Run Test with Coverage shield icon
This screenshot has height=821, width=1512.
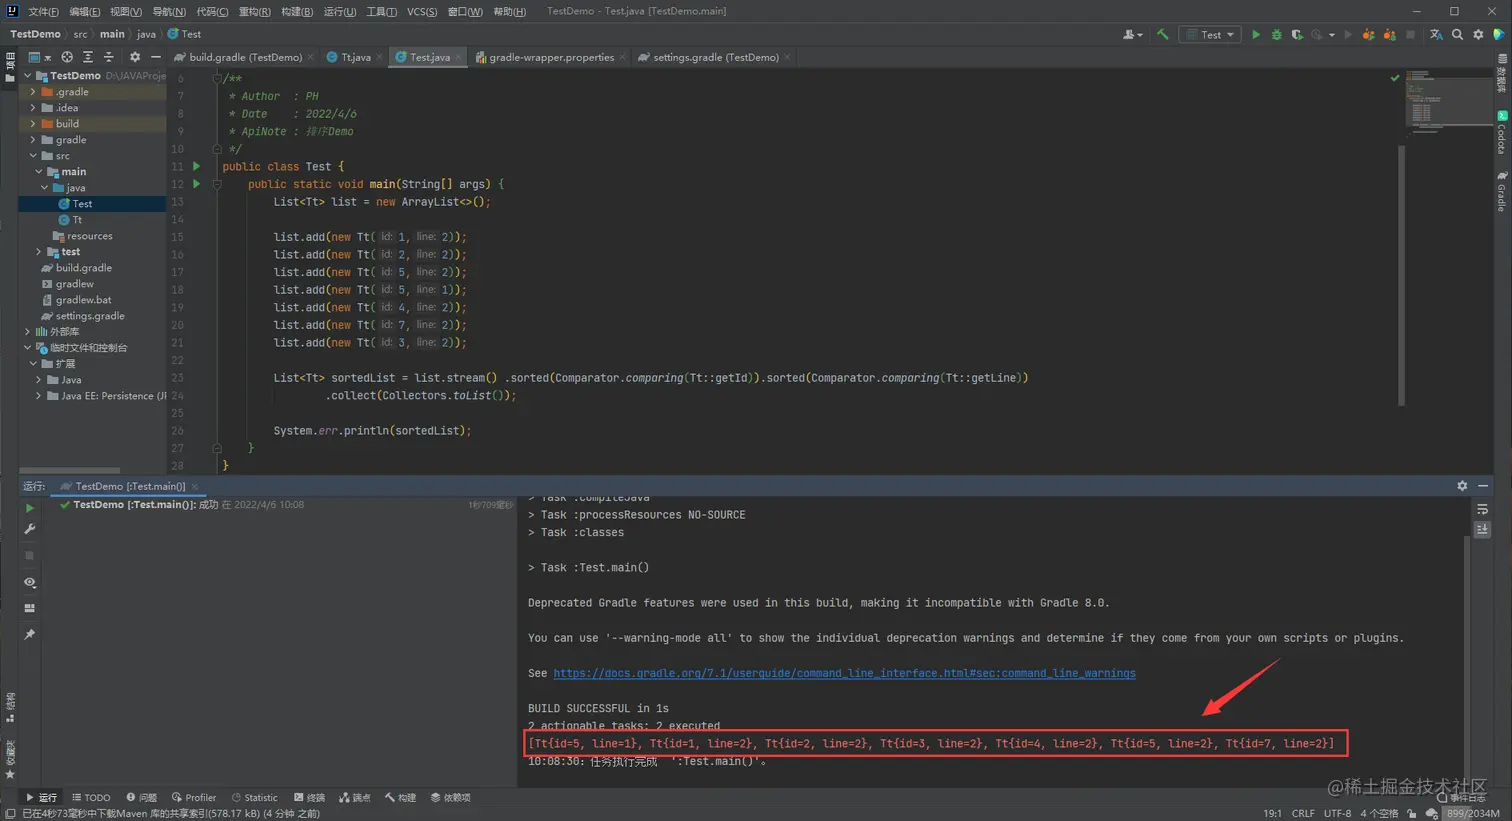click(x=1296, y=33)
